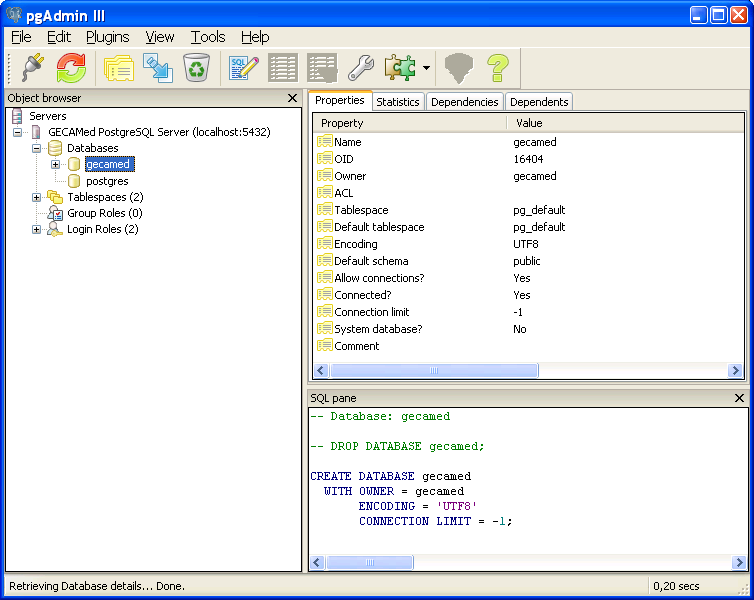Click the create new object icon
Image resolution: width=754 pixels, height=600 pixels.
click(x=158, y=68)
